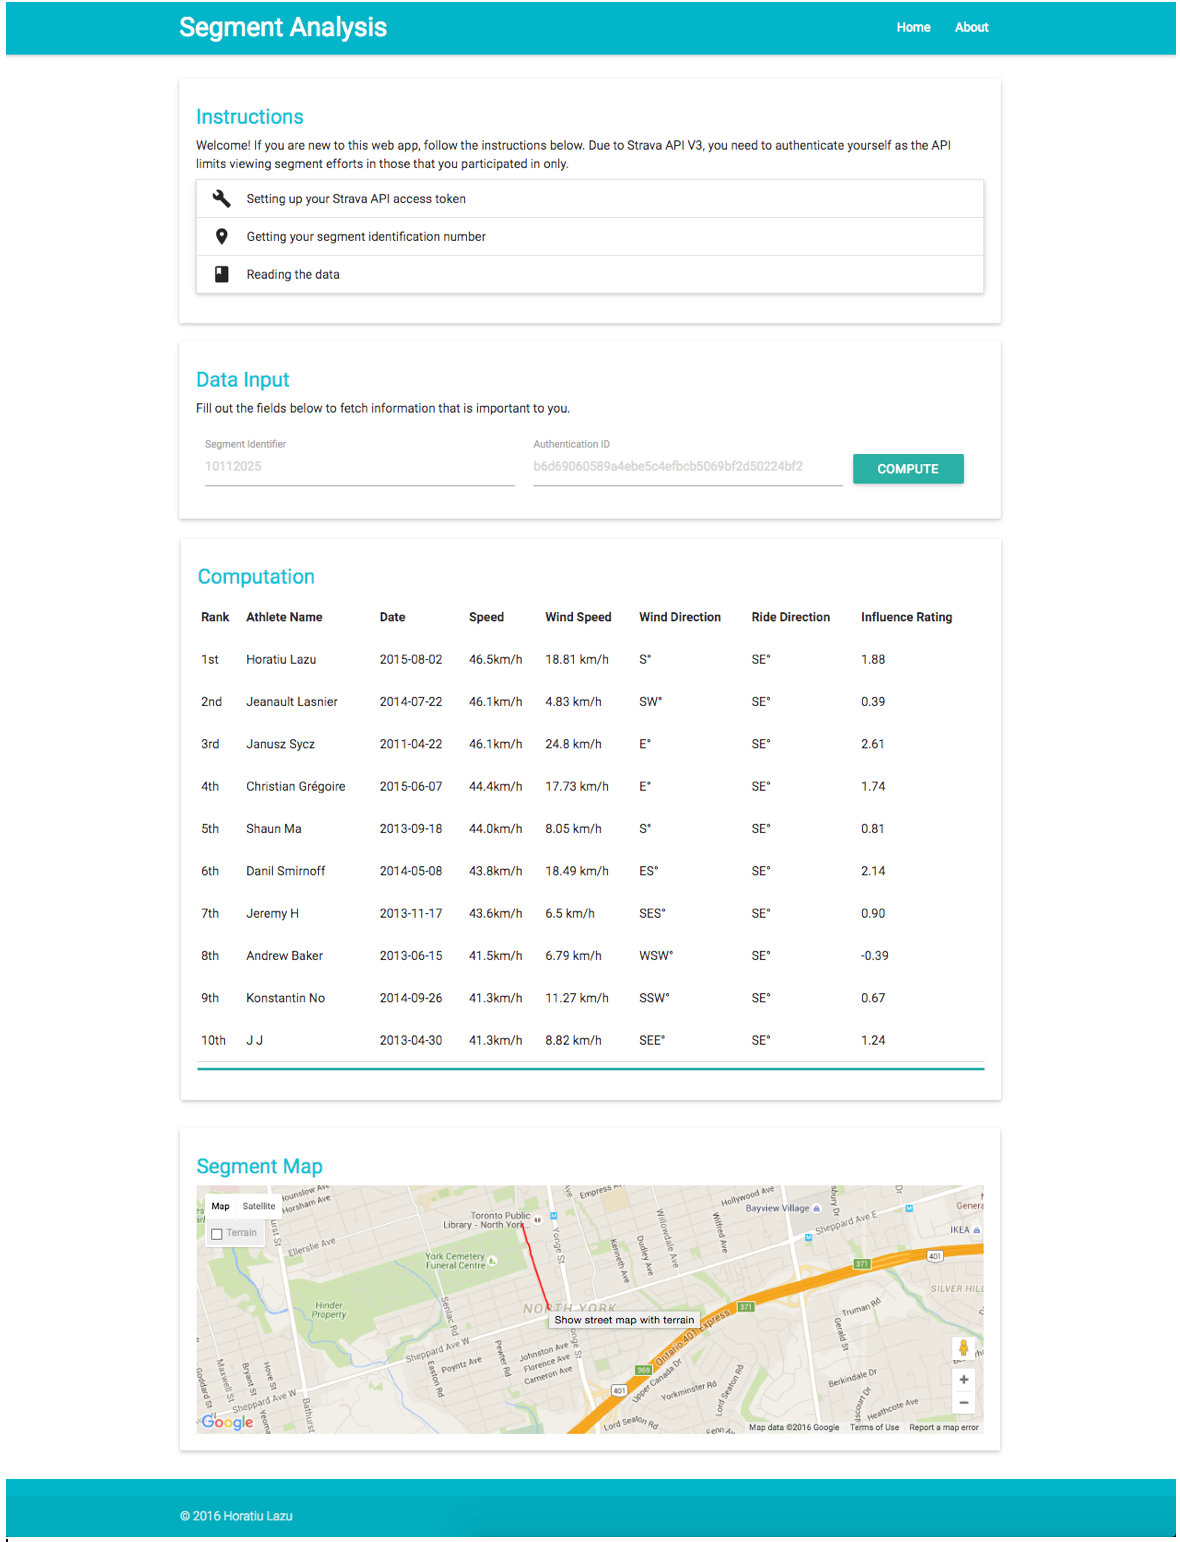Screen dimensions: 1180x1542
Task: Go to Home in the navigation bar
Action: coord(913,27)
